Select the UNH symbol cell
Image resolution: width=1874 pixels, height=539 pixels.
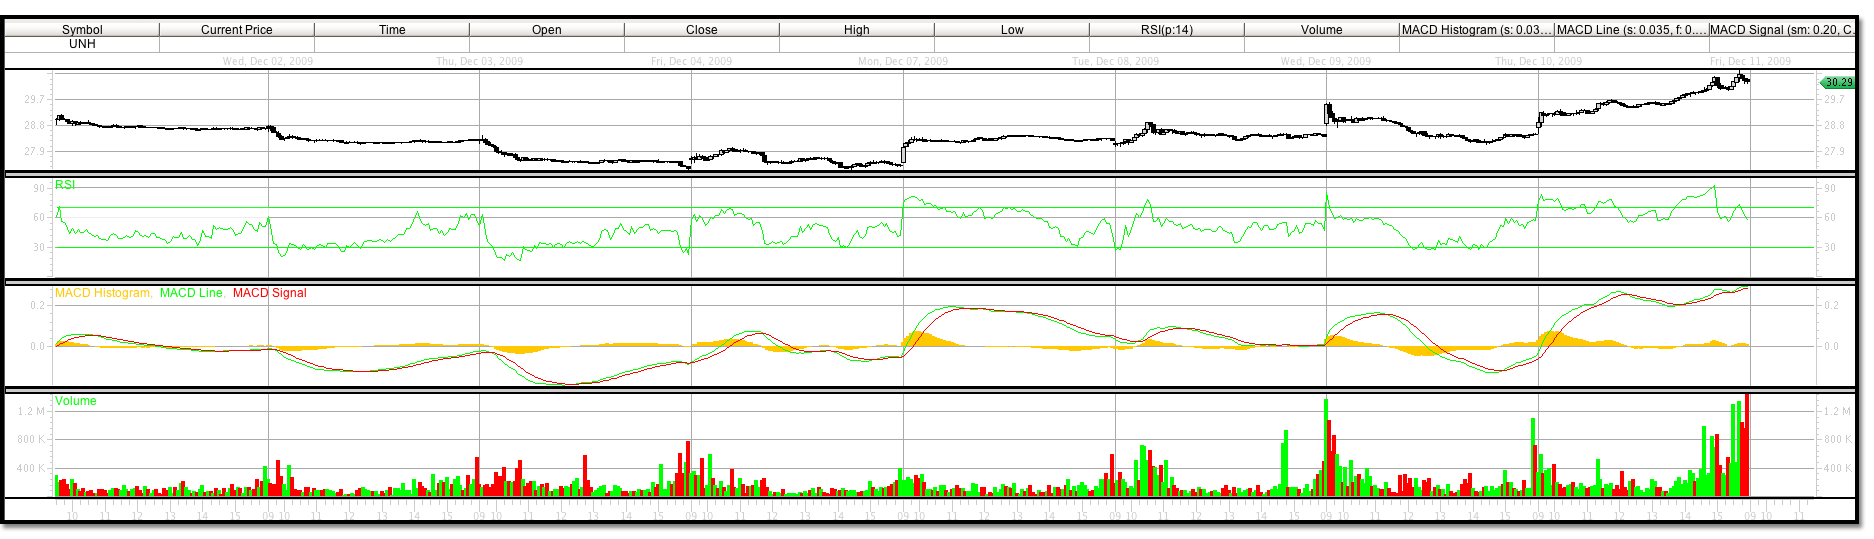(82, 44)
